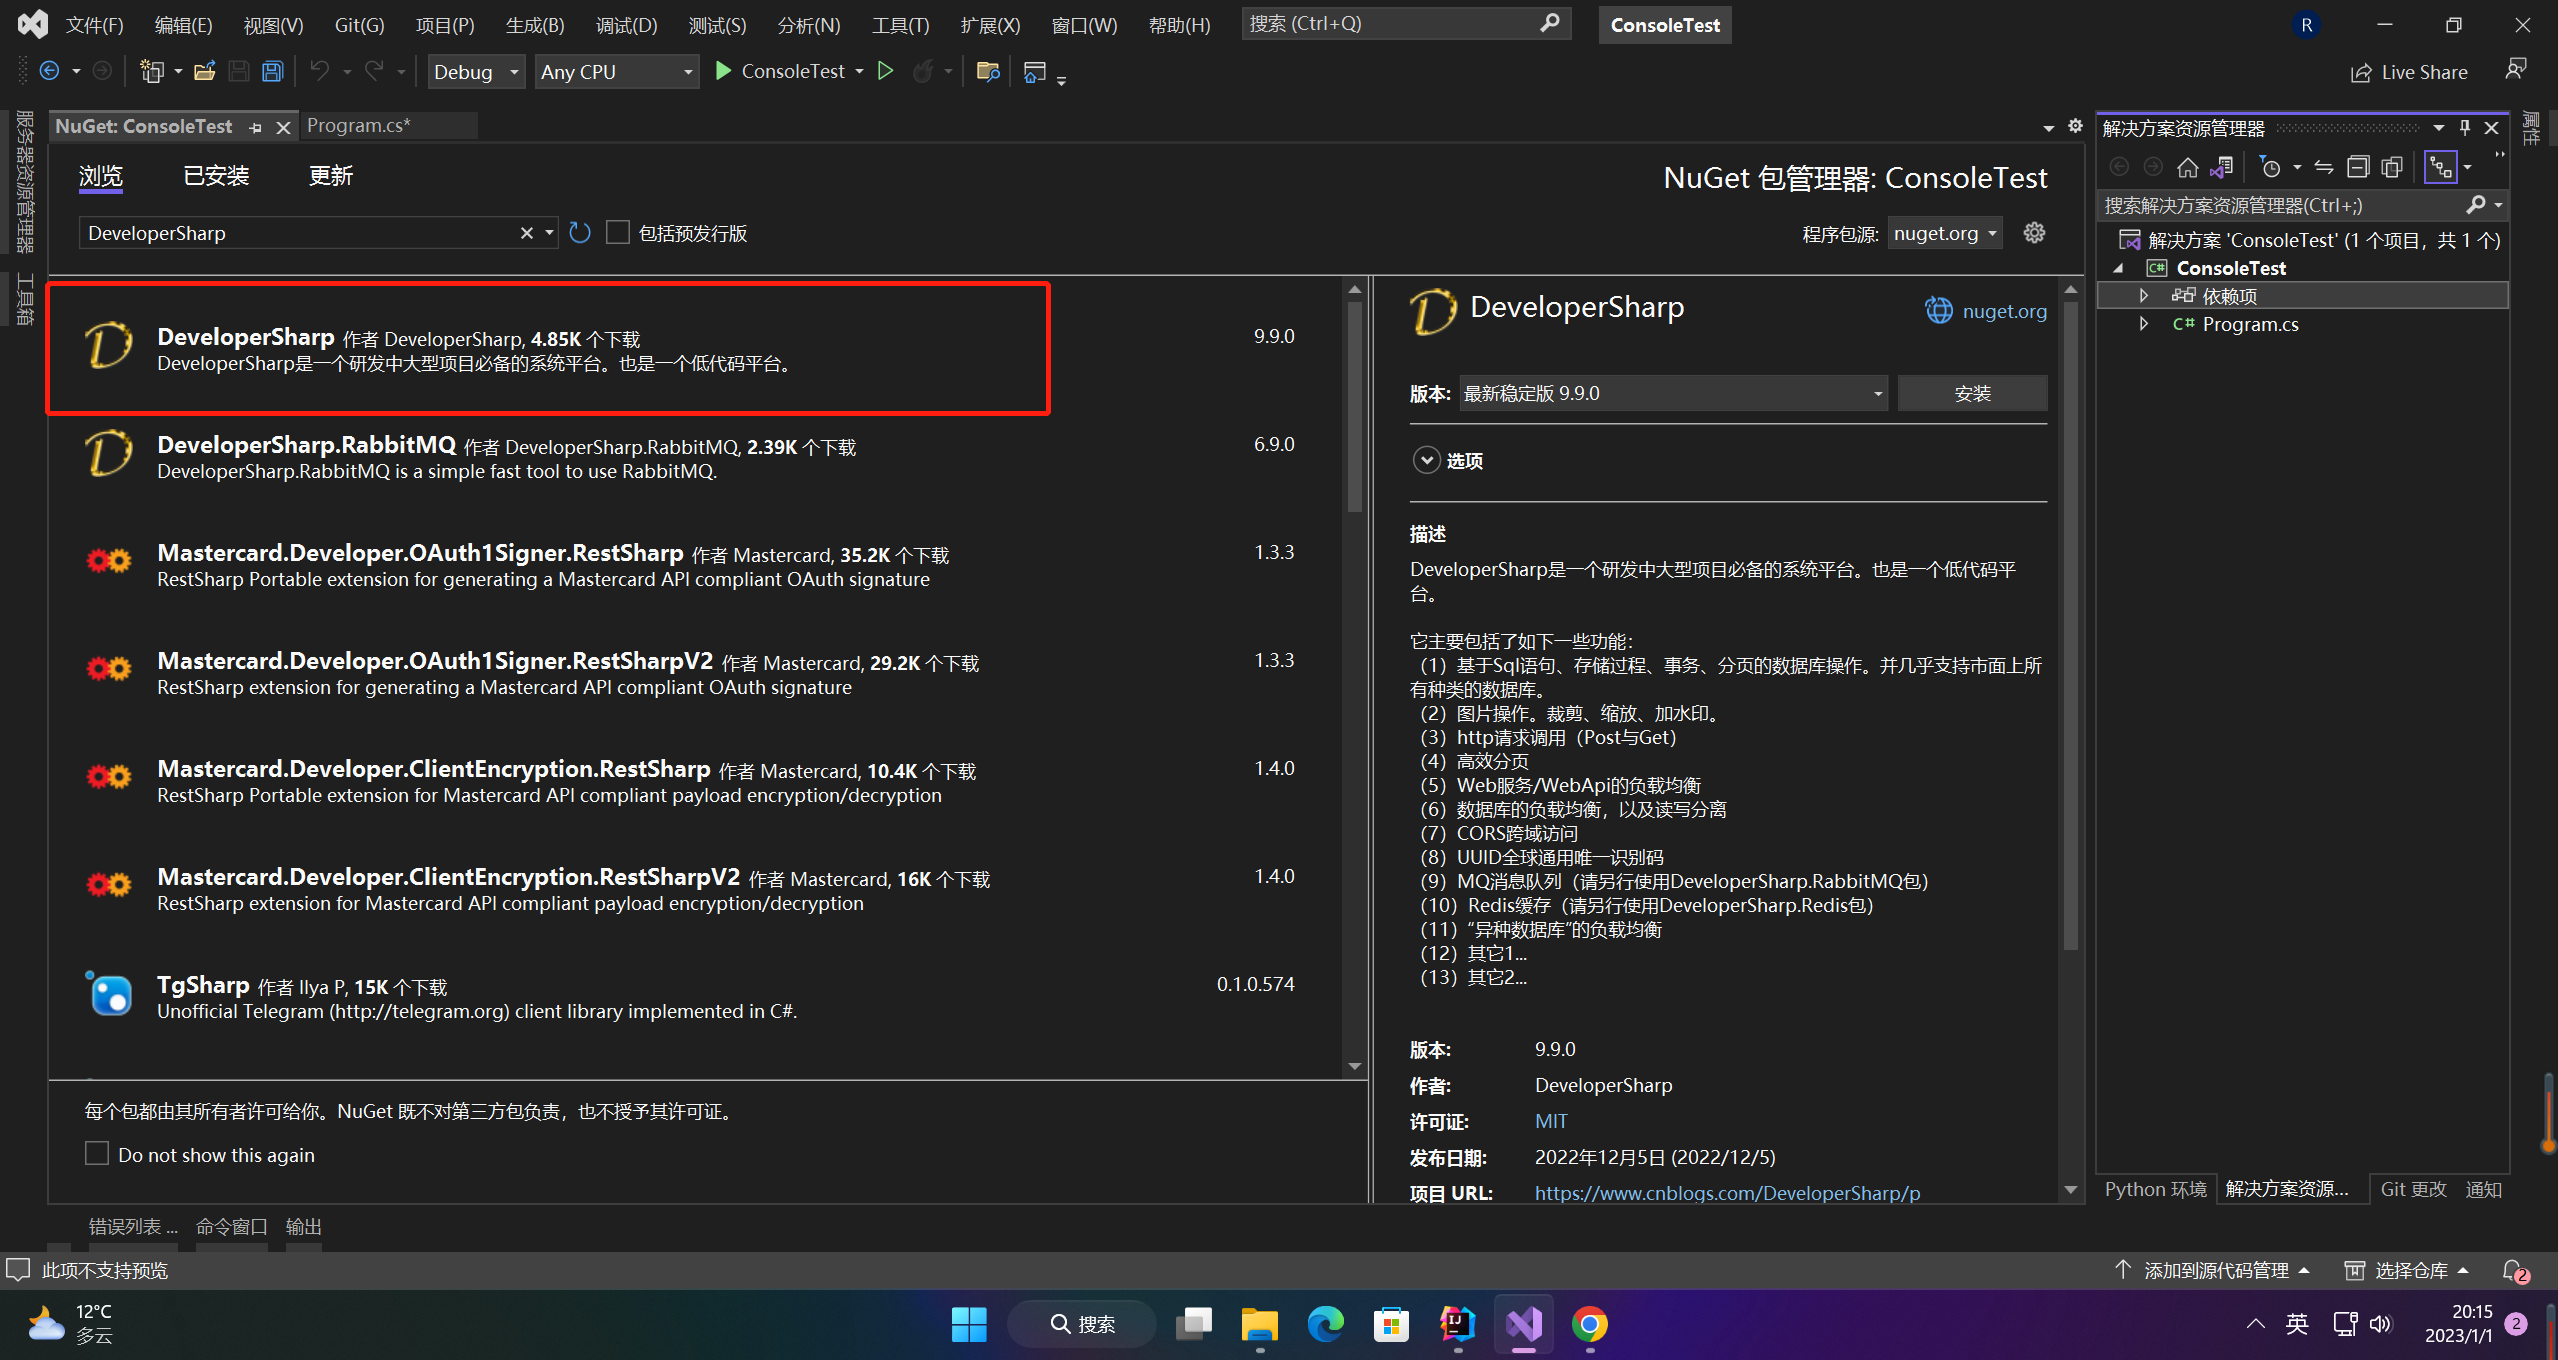Open the 工具(T) menu
Image resolution: width=2558 pixels, height=1360 pixels.
[x=900, y=25]
